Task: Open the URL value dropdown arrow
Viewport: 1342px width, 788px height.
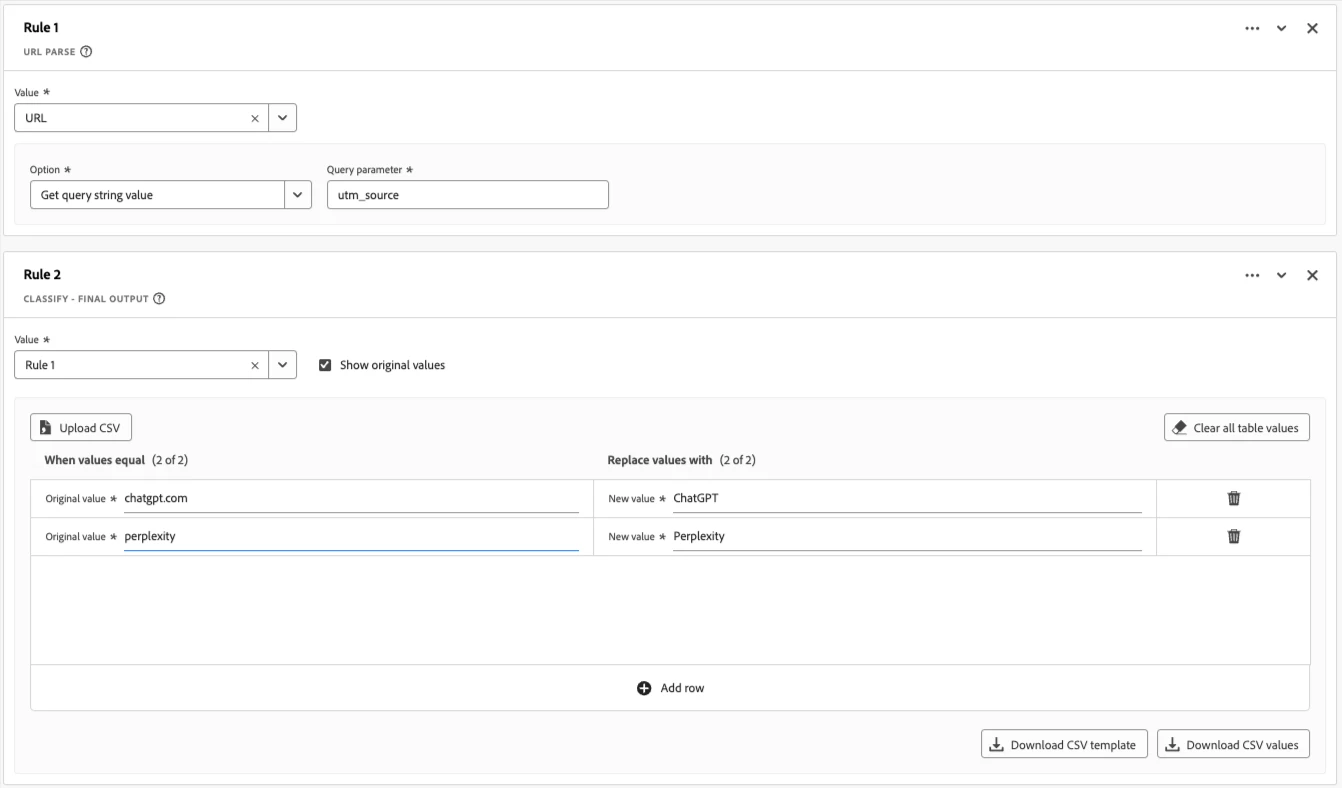Action: 282,118
